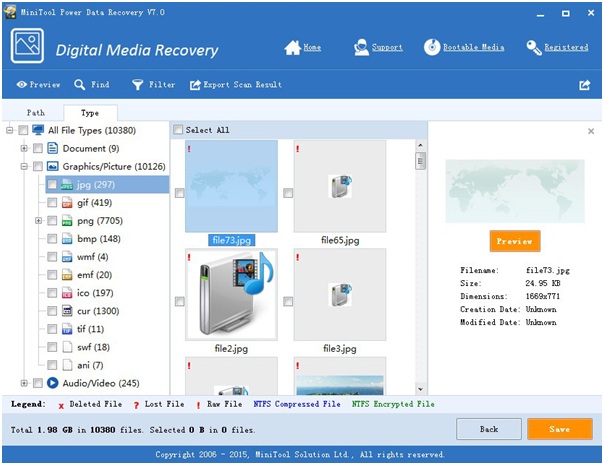This screenshot has height=465, width=604.
Task: Open Support from the header
Action: click(x=361, y=47)
